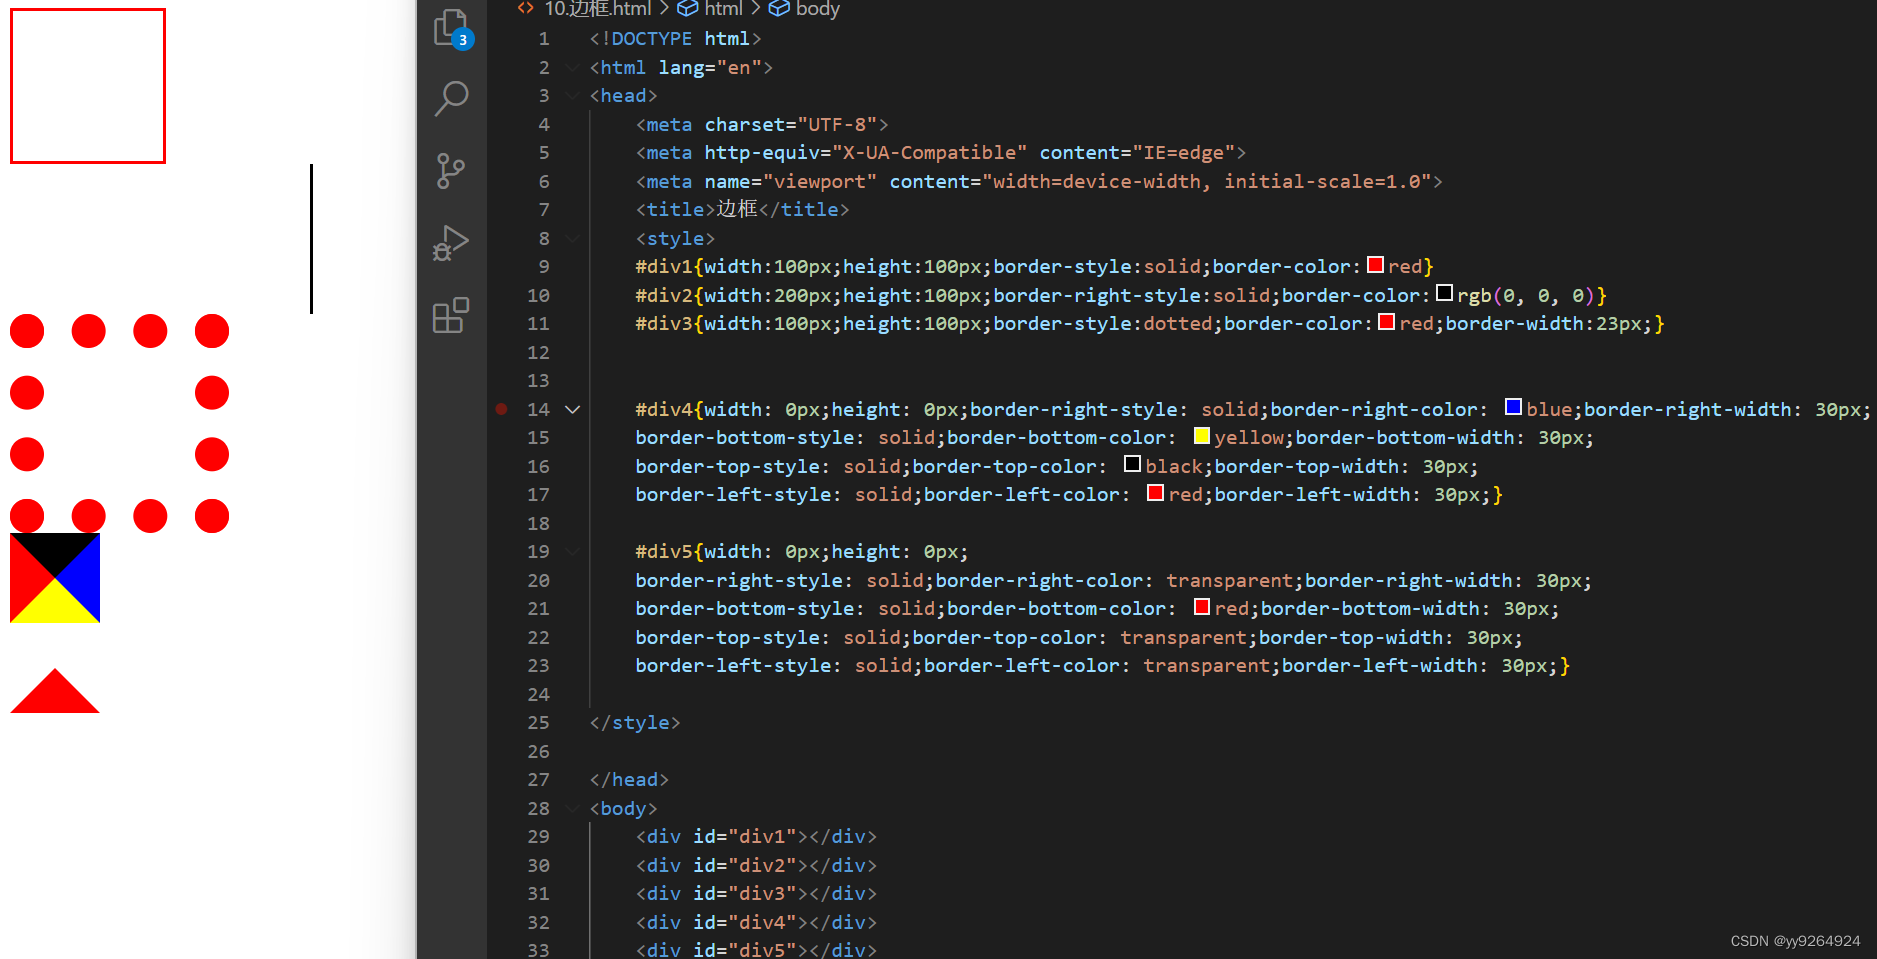Click the #div5 selector on line 19
Viewport: 1877px width, 959px height.
(x=664, y=551)
